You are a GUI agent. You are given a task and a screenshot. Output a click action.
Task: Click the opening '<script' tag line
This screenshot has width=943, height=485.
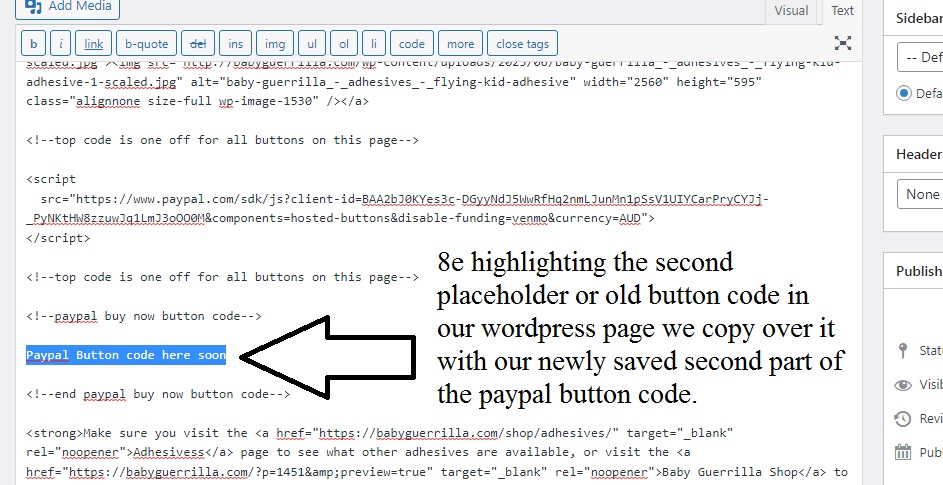pos(51,179)
